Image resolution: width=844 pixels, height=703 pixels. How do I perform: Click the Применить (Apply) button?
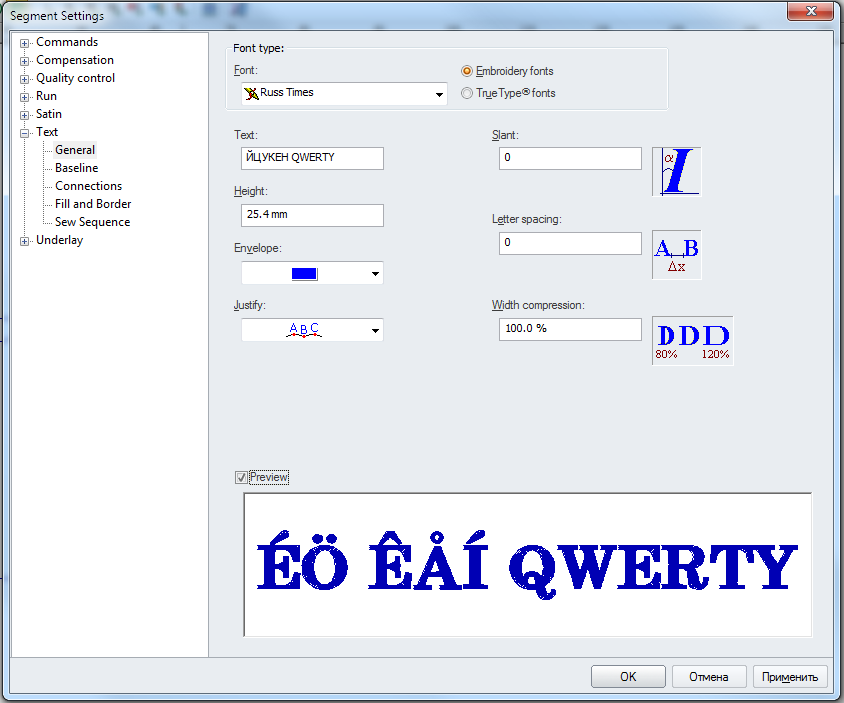790,677
